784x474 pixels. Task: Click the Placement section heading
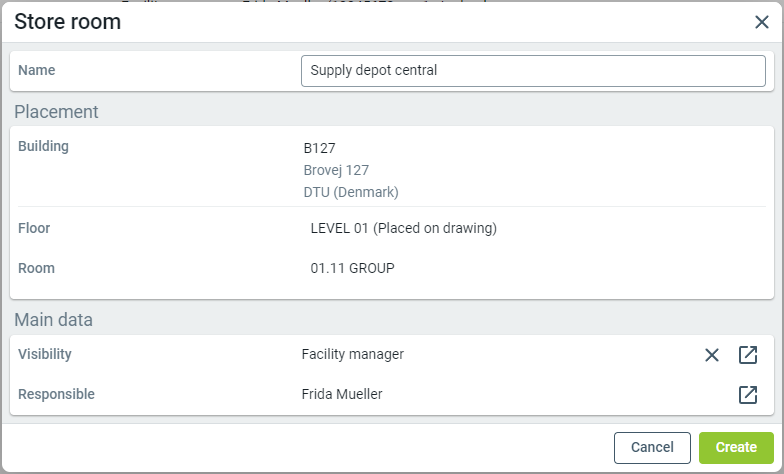tap(56, 112)
